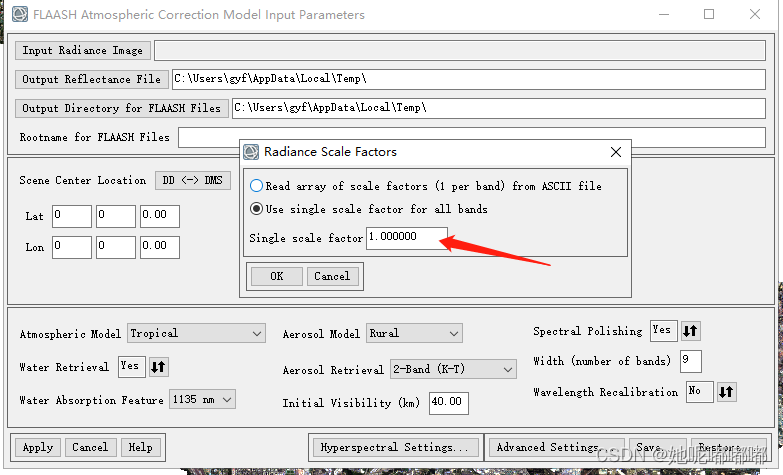Click the empty Input Radiance Image field
The height and width of the screenshot is (475, 783).
pos(460,50)
